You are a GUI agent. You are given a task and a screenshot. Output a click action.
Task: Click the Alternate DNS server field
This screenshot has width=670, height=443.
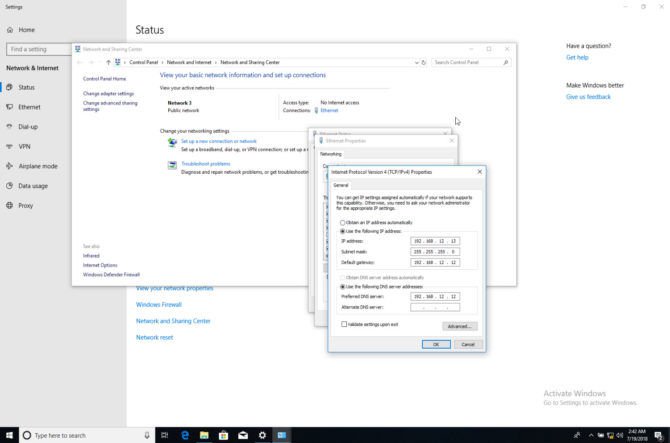point(435,307)
